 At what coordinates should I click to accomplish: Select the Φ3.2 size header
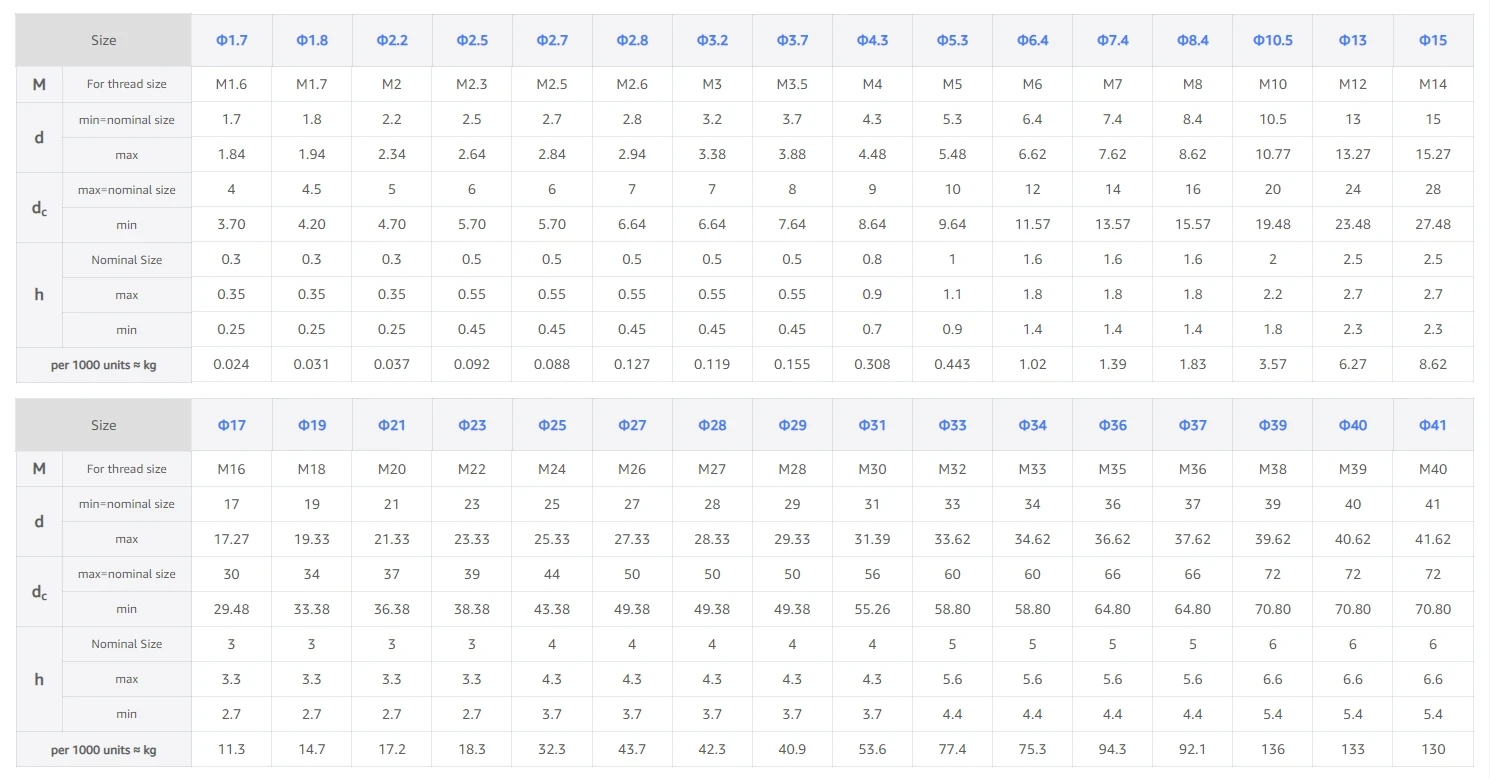(x=712, y=40)
